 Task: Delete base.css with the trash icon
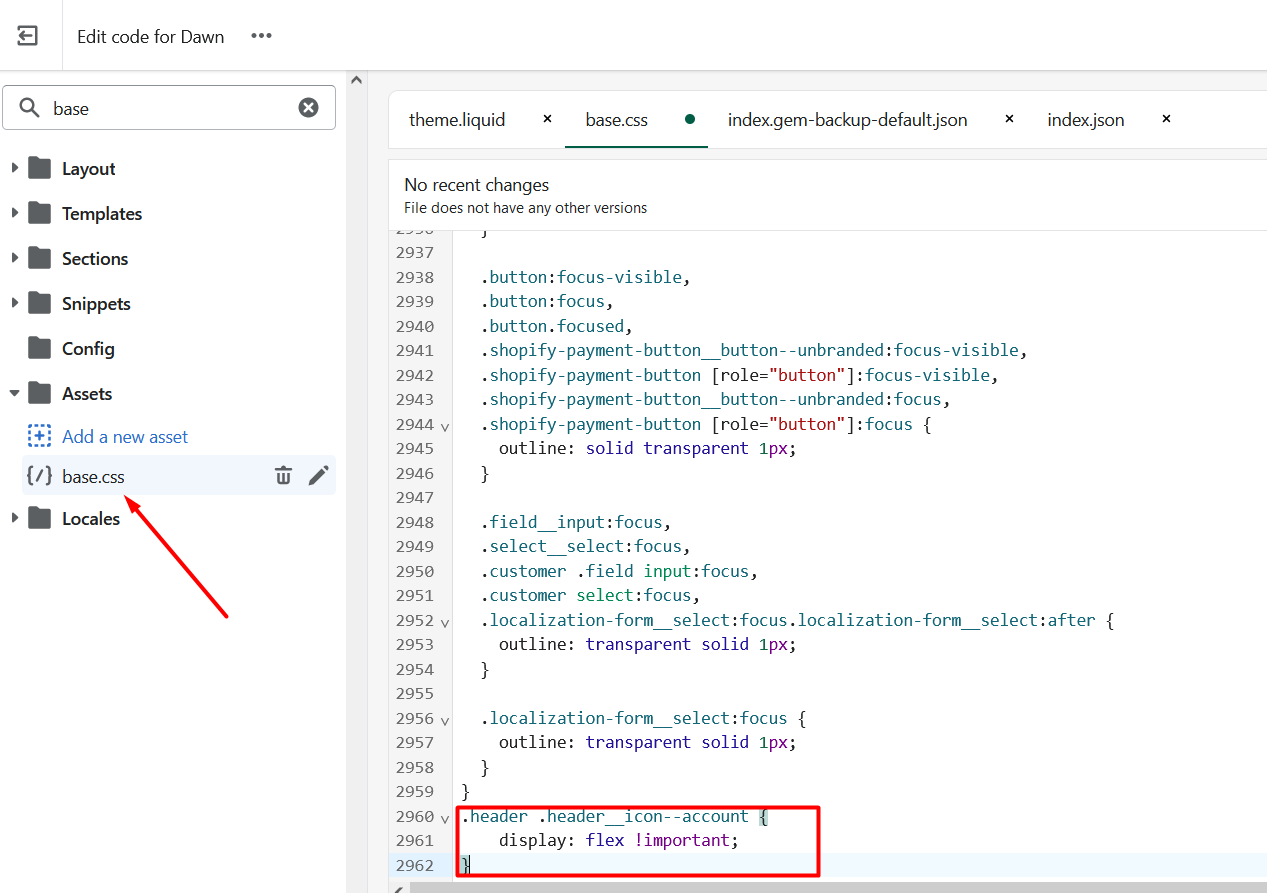click(x=284, y=476)
